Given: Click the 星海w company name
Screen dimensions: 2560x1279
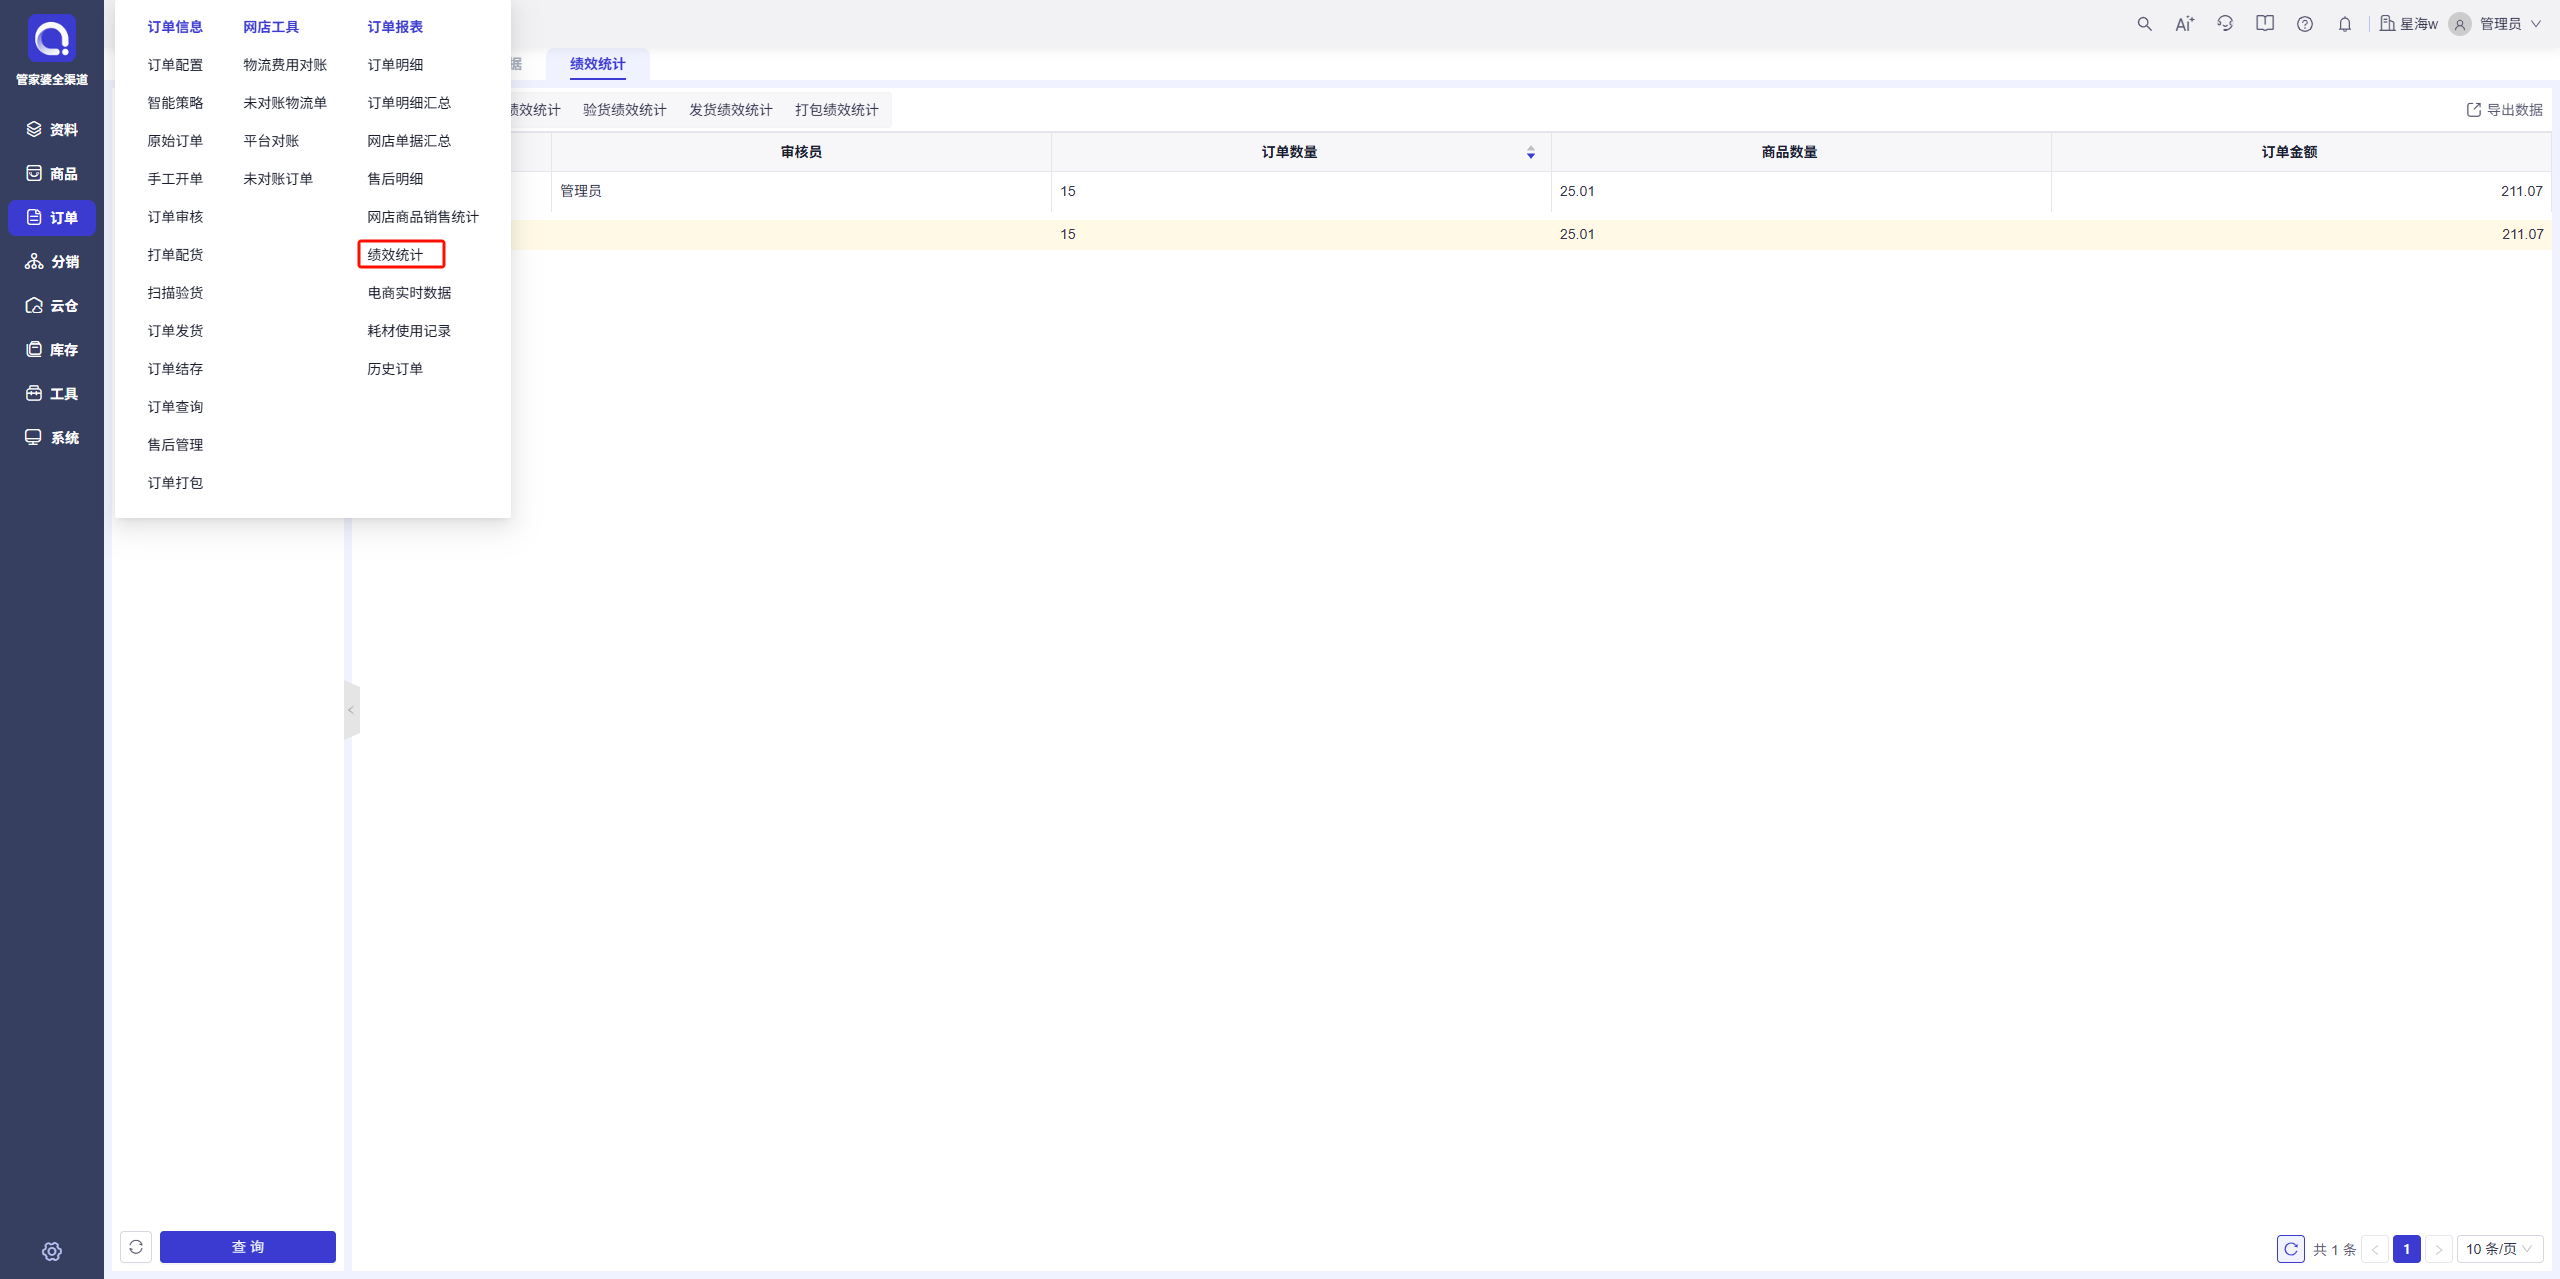Looking at the screenshot, I should [2409, 24].
